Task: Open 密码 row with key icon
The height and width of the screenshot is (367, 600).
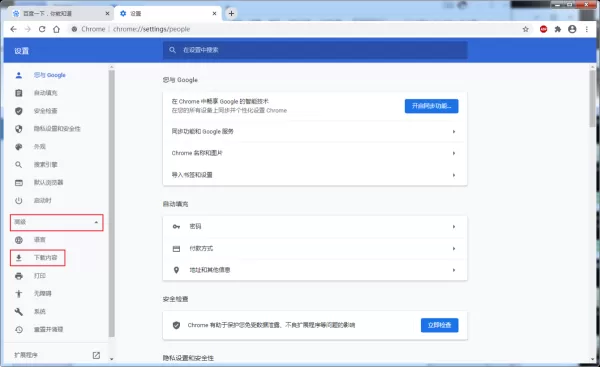Action: (315, 227)
